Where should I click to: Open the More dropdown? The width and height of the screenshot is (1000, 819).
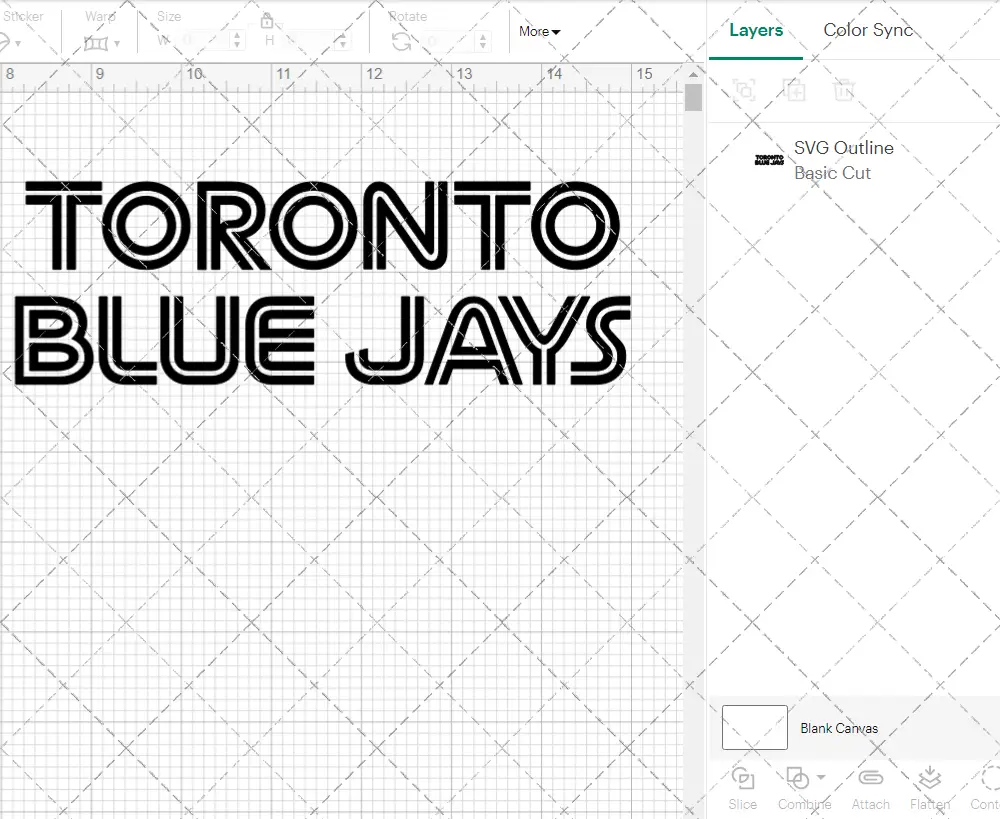(539, 31)
